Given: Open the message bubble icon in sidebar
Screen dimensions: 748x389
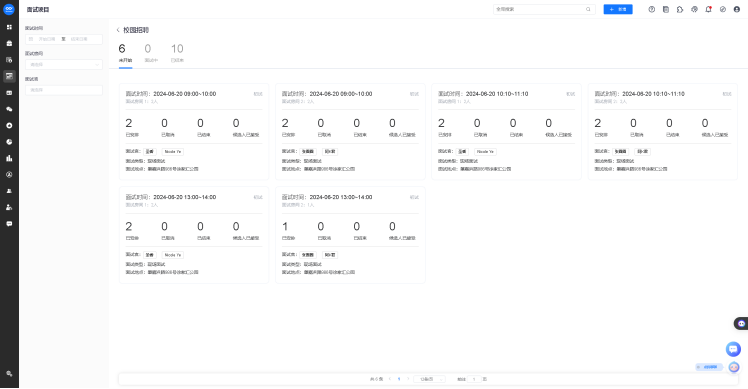Looking at the screenshot, I should pyautogui.click(x=9, y=224).
